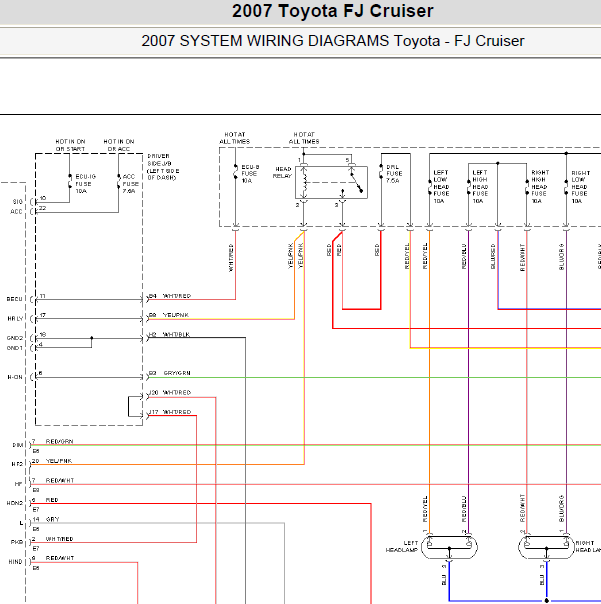Select the "ECU-B FUSE 10A" label
The width and height of the screenshot is (601, 604).
click(250, 174)
